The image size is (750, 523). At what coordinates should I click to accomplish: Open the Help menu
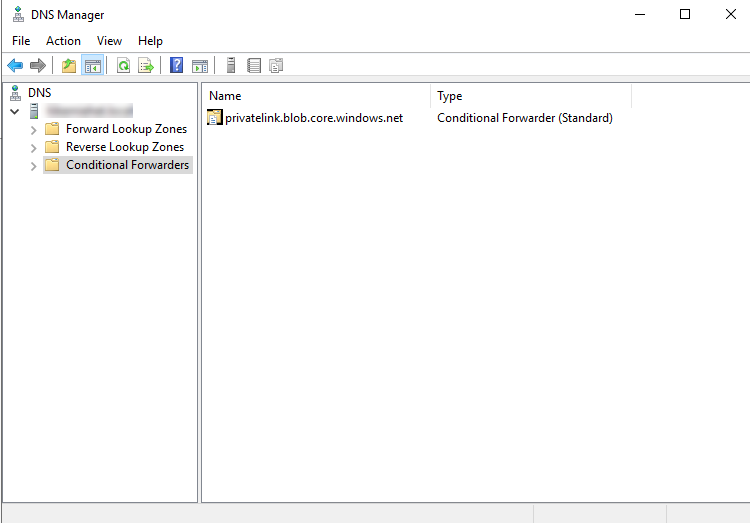[150, 41]
